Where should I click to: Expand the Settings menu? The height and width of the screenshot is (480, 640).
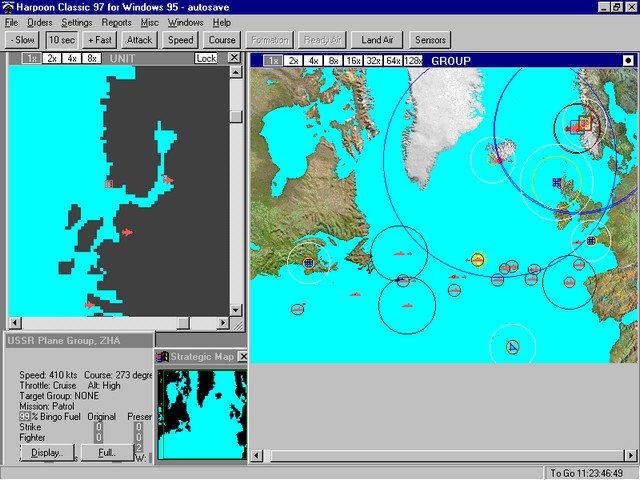tap(77, 22)
